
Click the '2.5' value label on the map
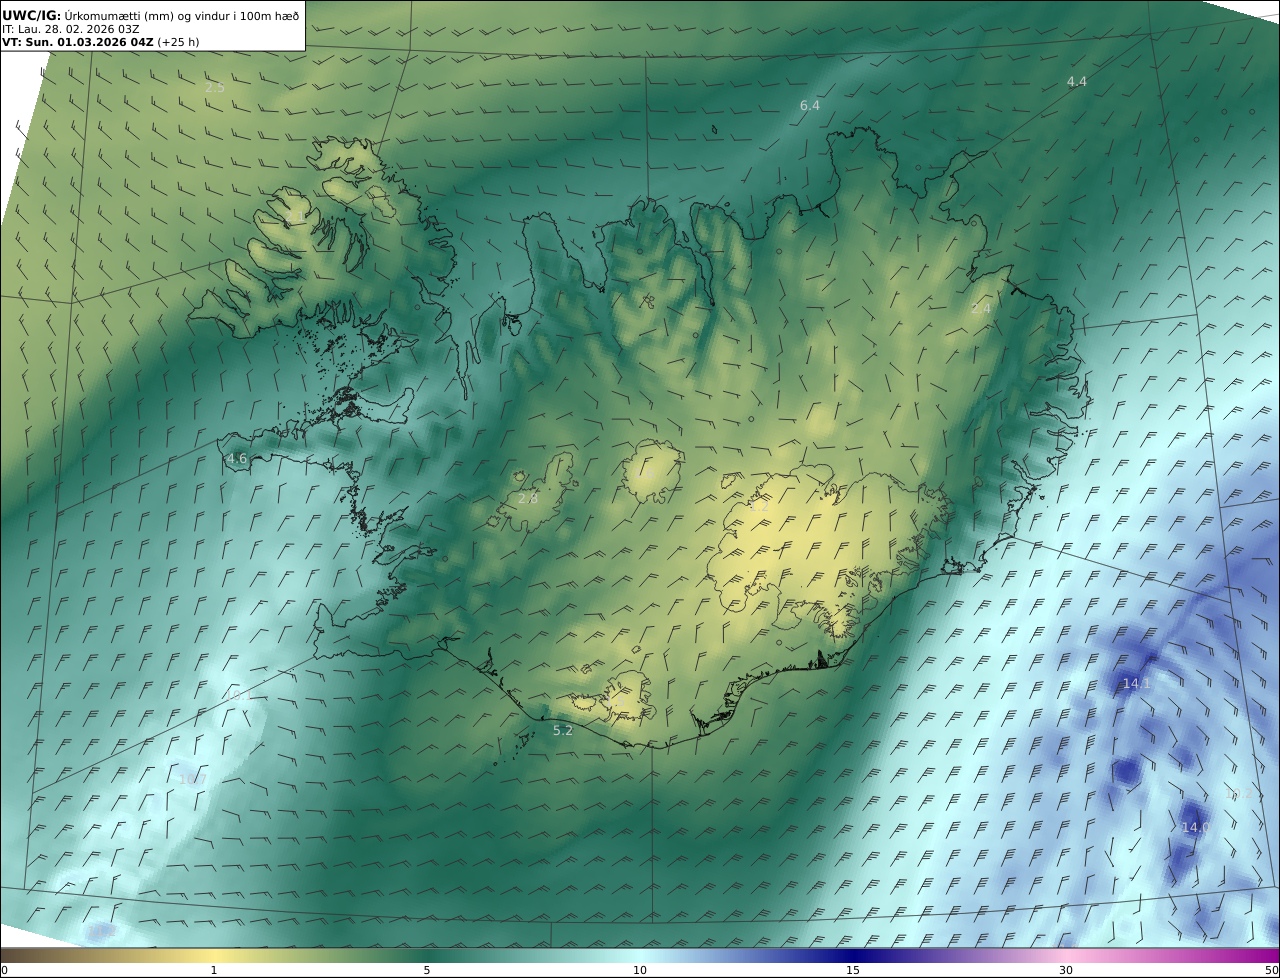(x=214, y=87)
